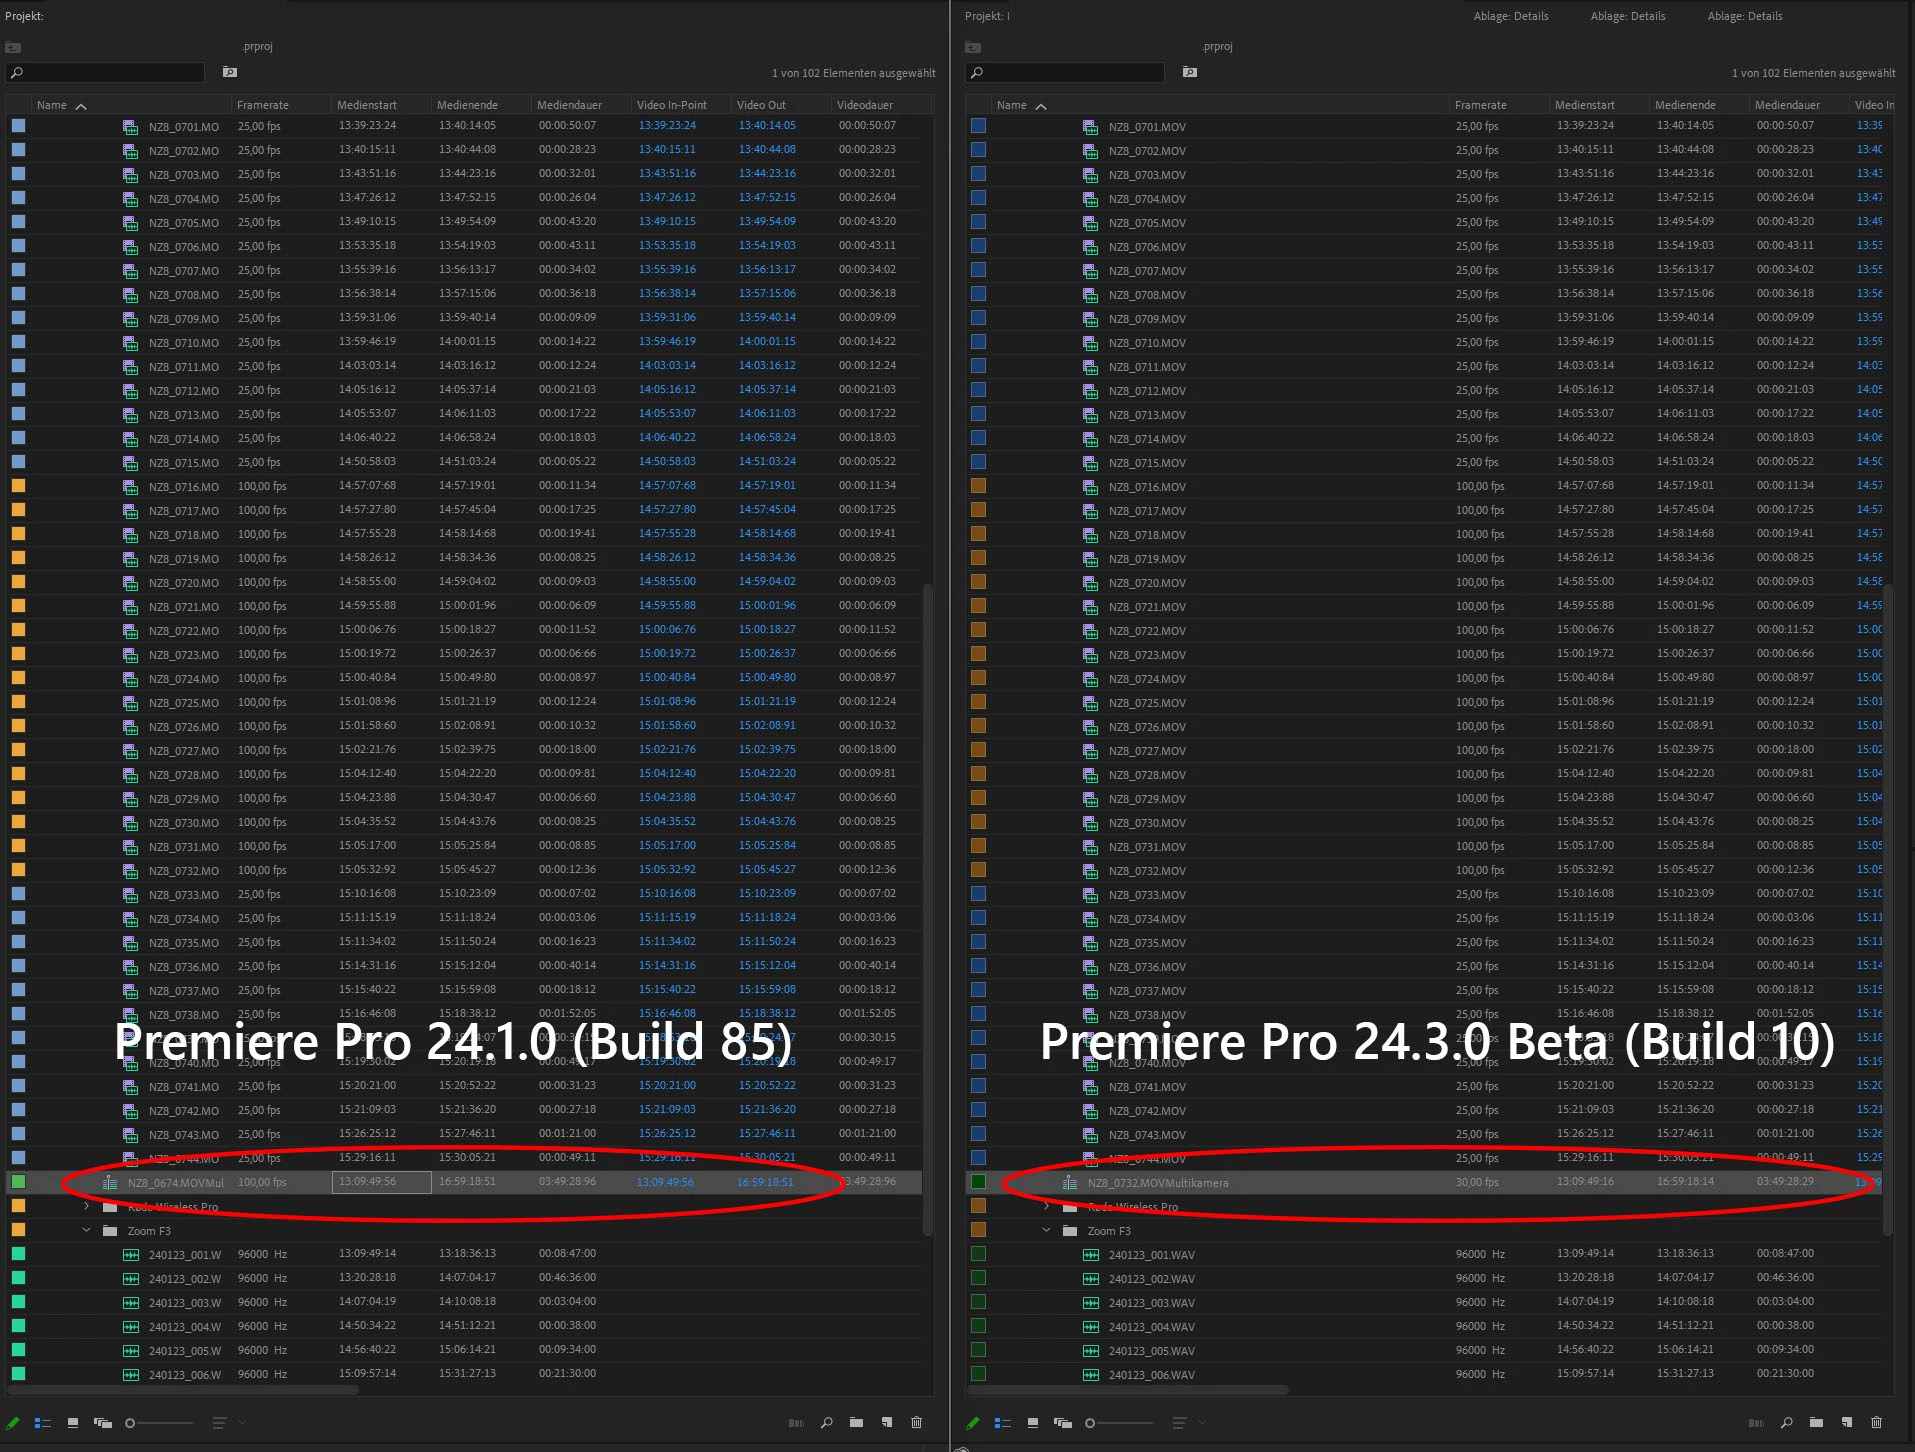1915x1452 pixels.
Task: Create a new bin in left panel
Action: point(856,1422)
